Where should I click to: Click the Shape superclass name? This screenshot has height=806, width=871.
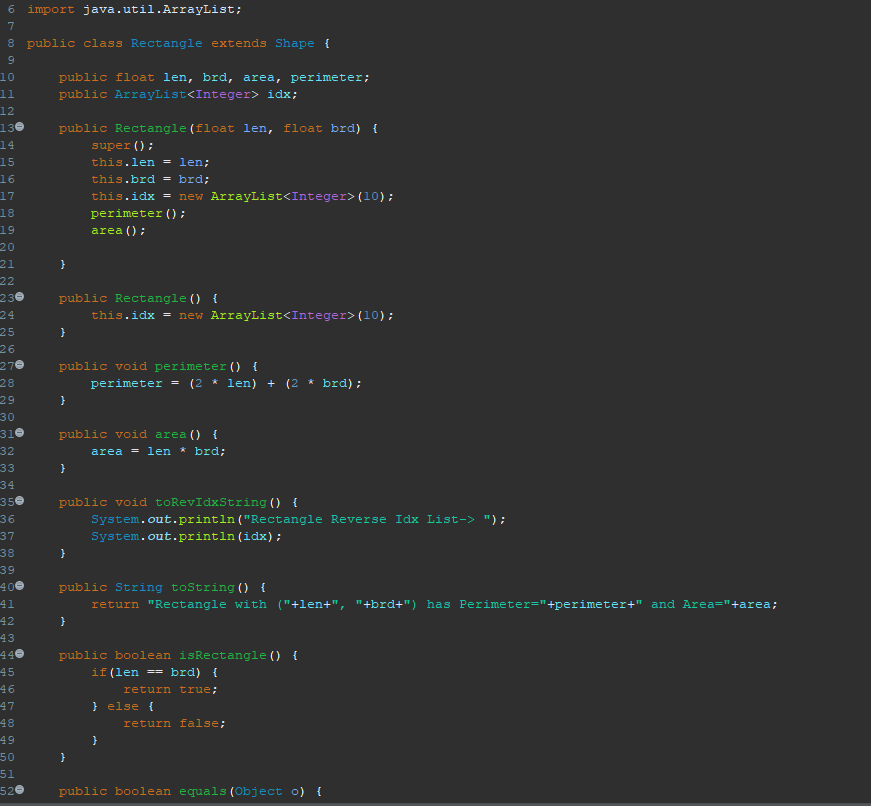tap(294, 43)
